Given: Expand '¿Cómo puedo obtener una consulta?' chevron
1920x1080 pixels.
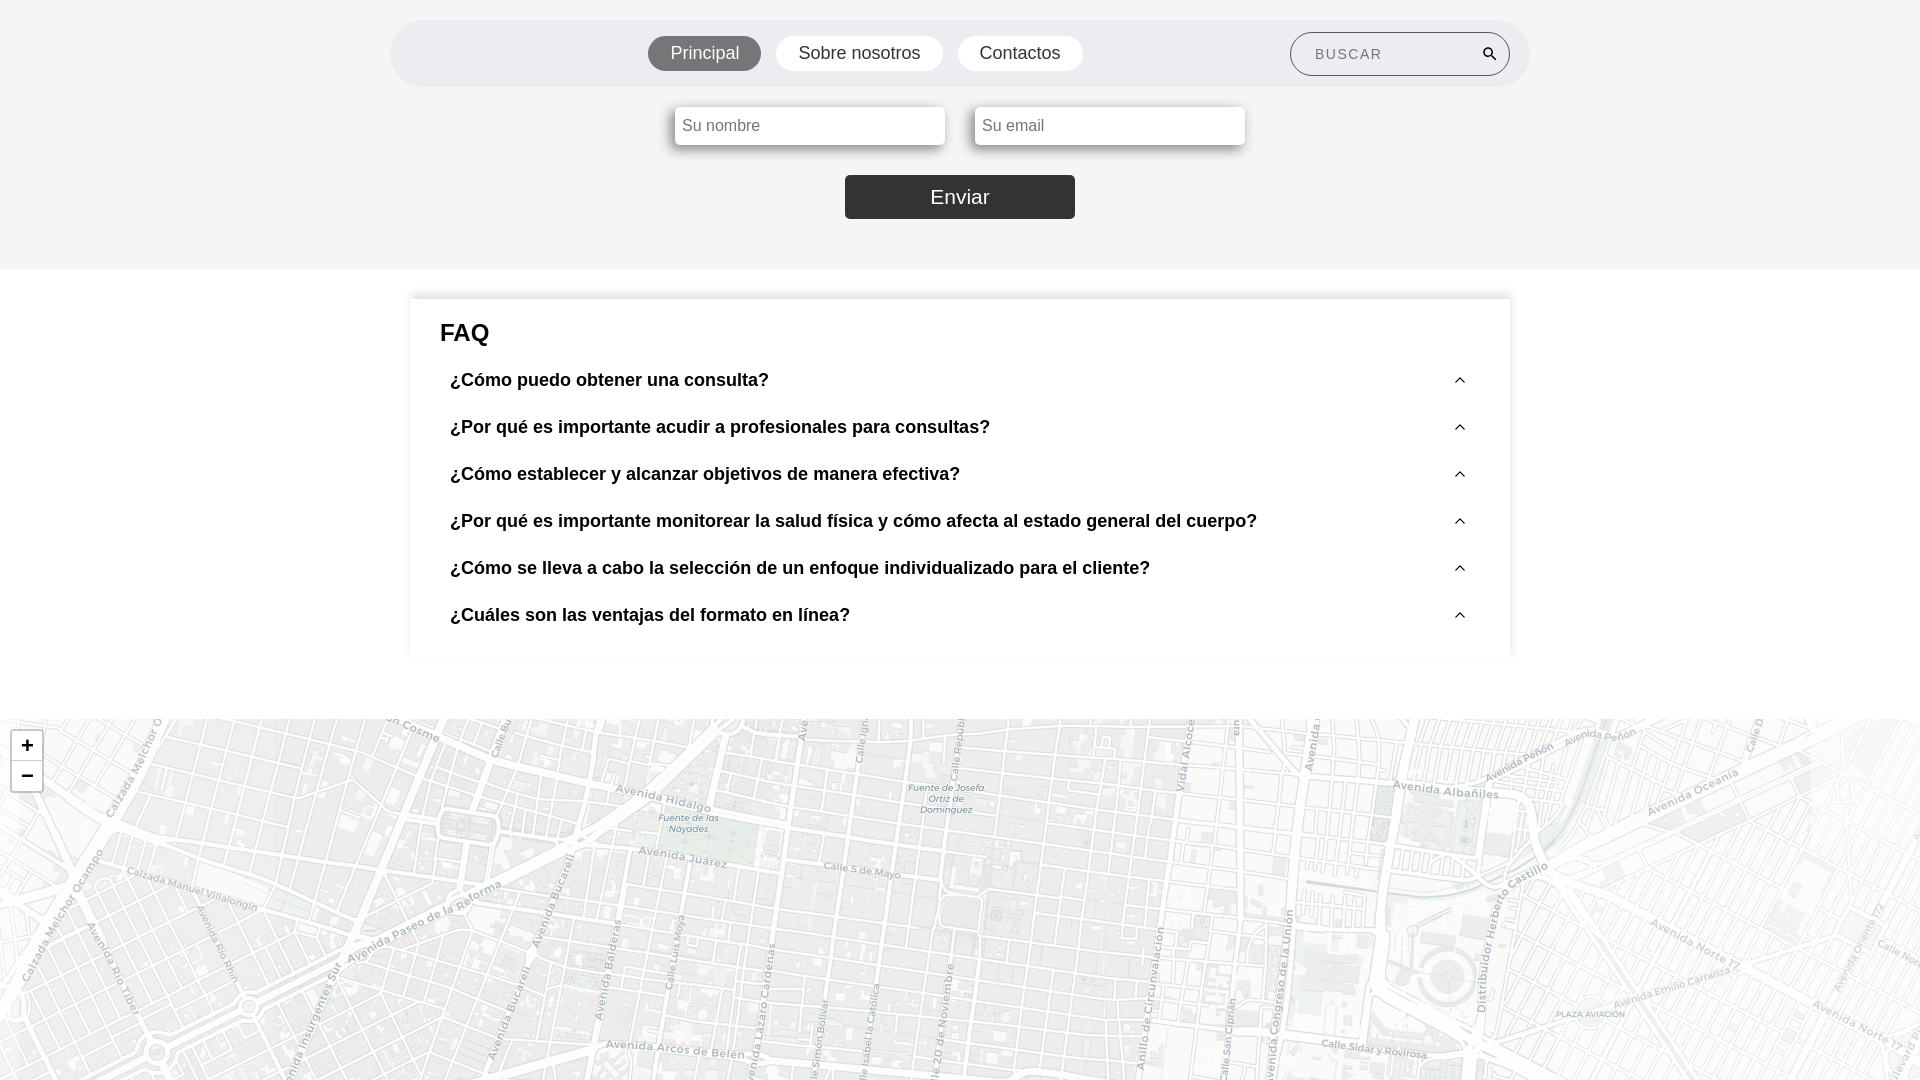Looking at the screenshot, I should [x=1460, y=380].
